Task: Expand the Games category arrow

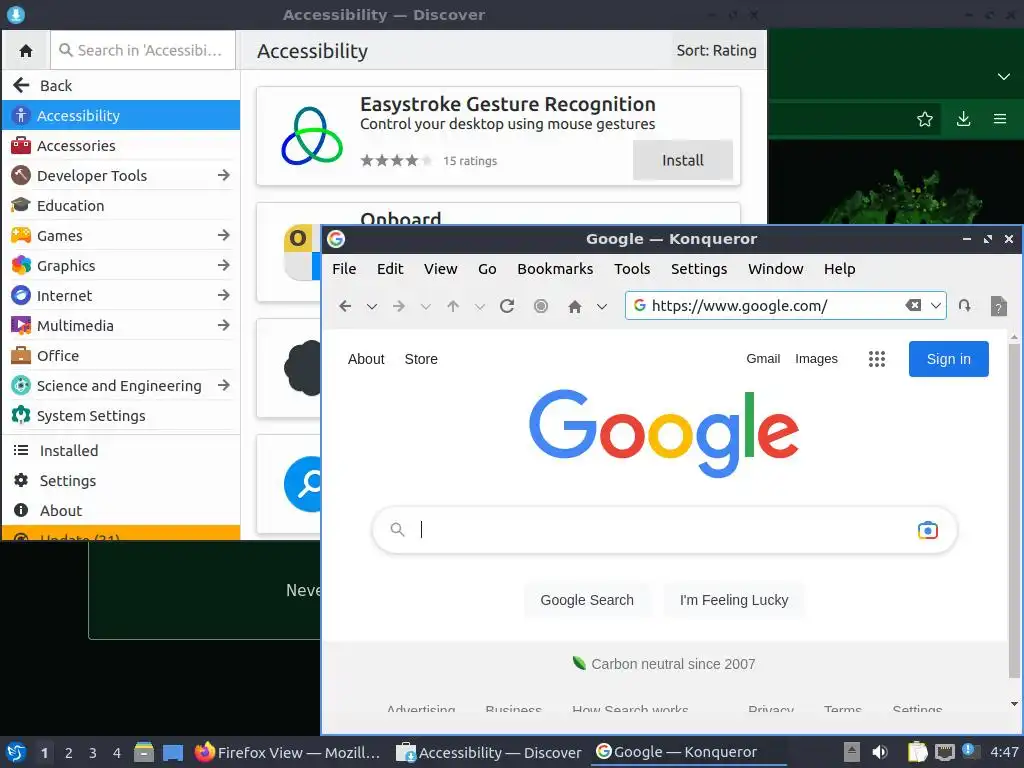Action: 223,235
